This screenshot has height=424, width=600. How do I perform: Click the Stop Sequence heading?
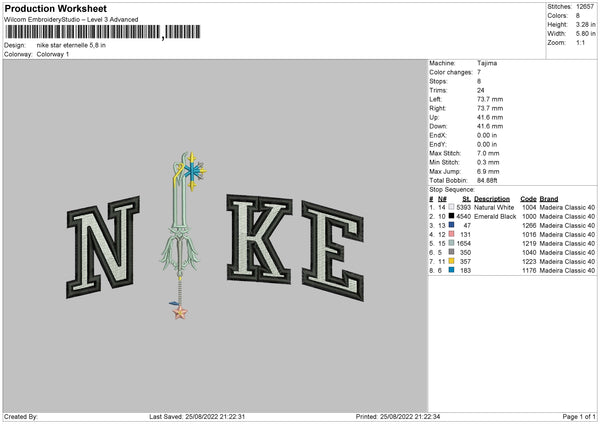(x=452, y=189)
